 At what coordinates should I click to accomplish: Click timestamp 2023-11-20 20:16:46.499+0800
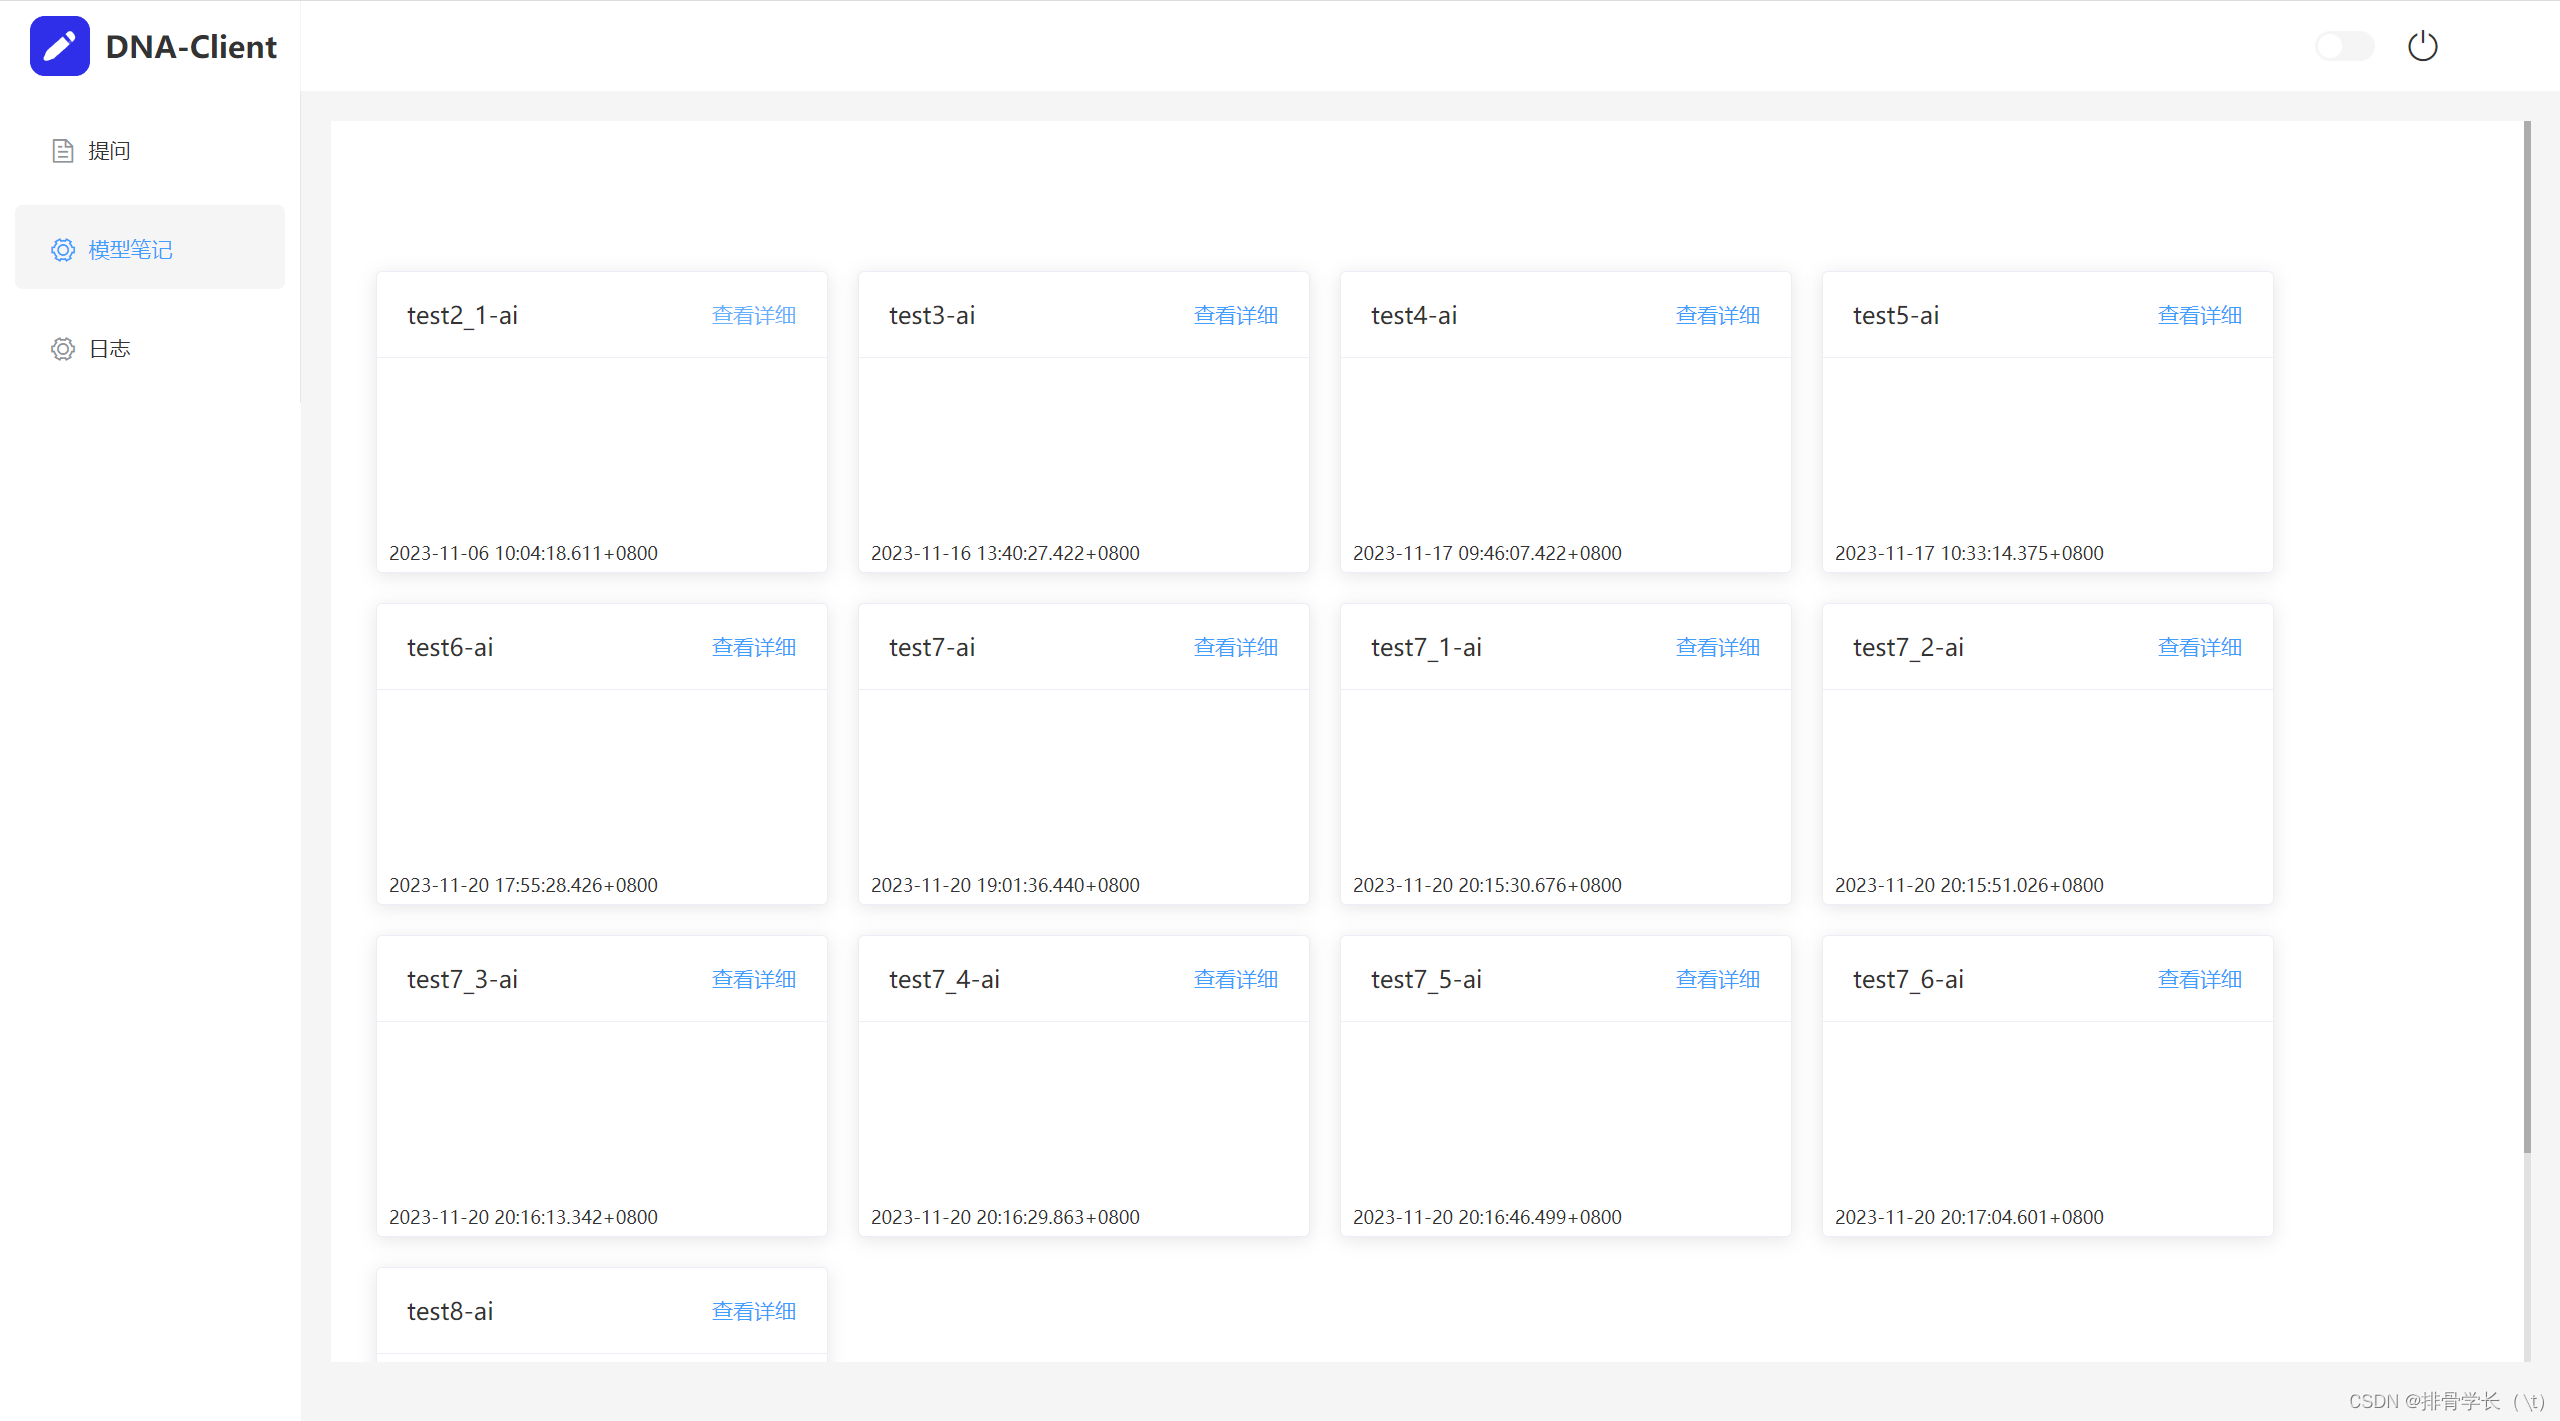[1487, 1218]
